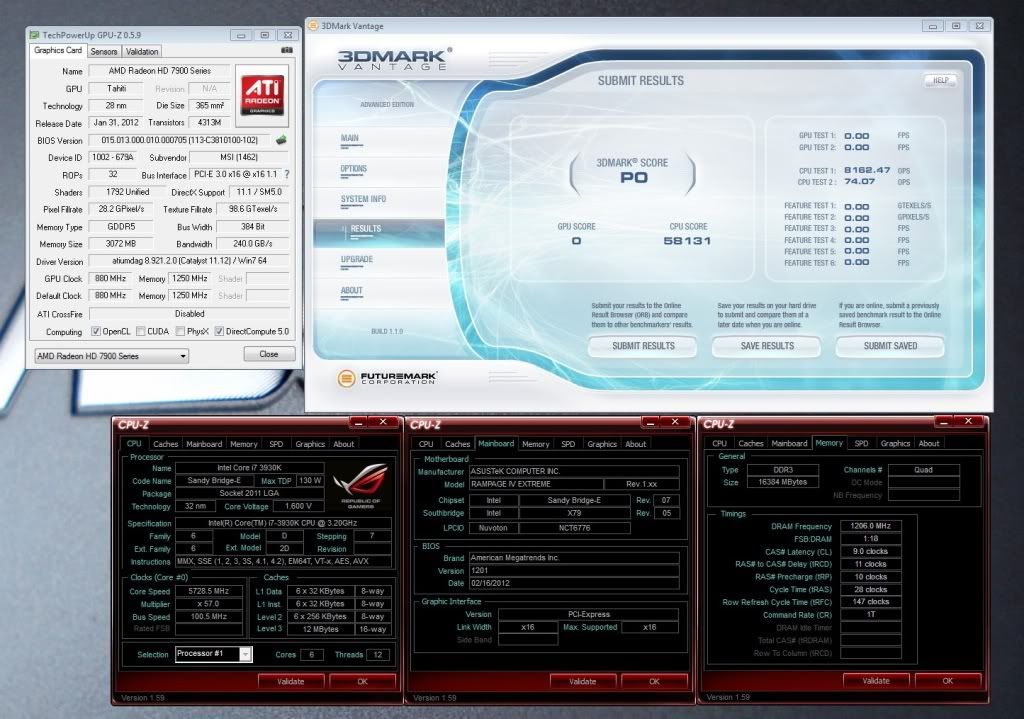Click the bus interface question mark icon
Viewport: 1024px width, 719px height.
point(287,174)
